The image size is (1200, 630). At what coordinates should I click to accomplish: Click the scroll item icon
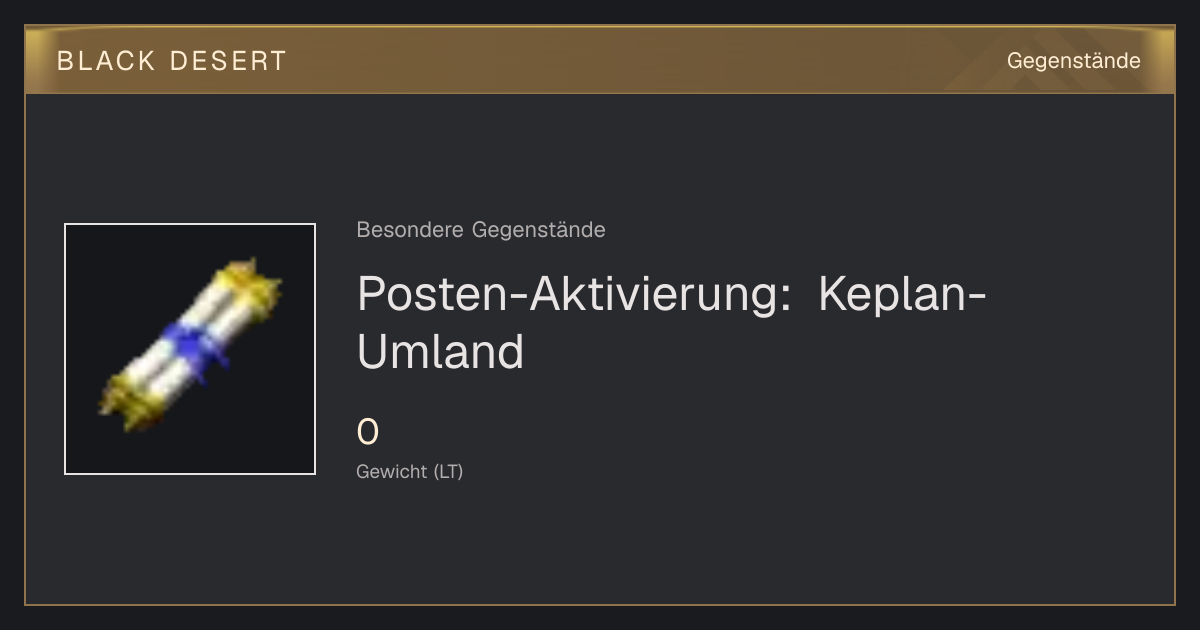pos(190,345)
